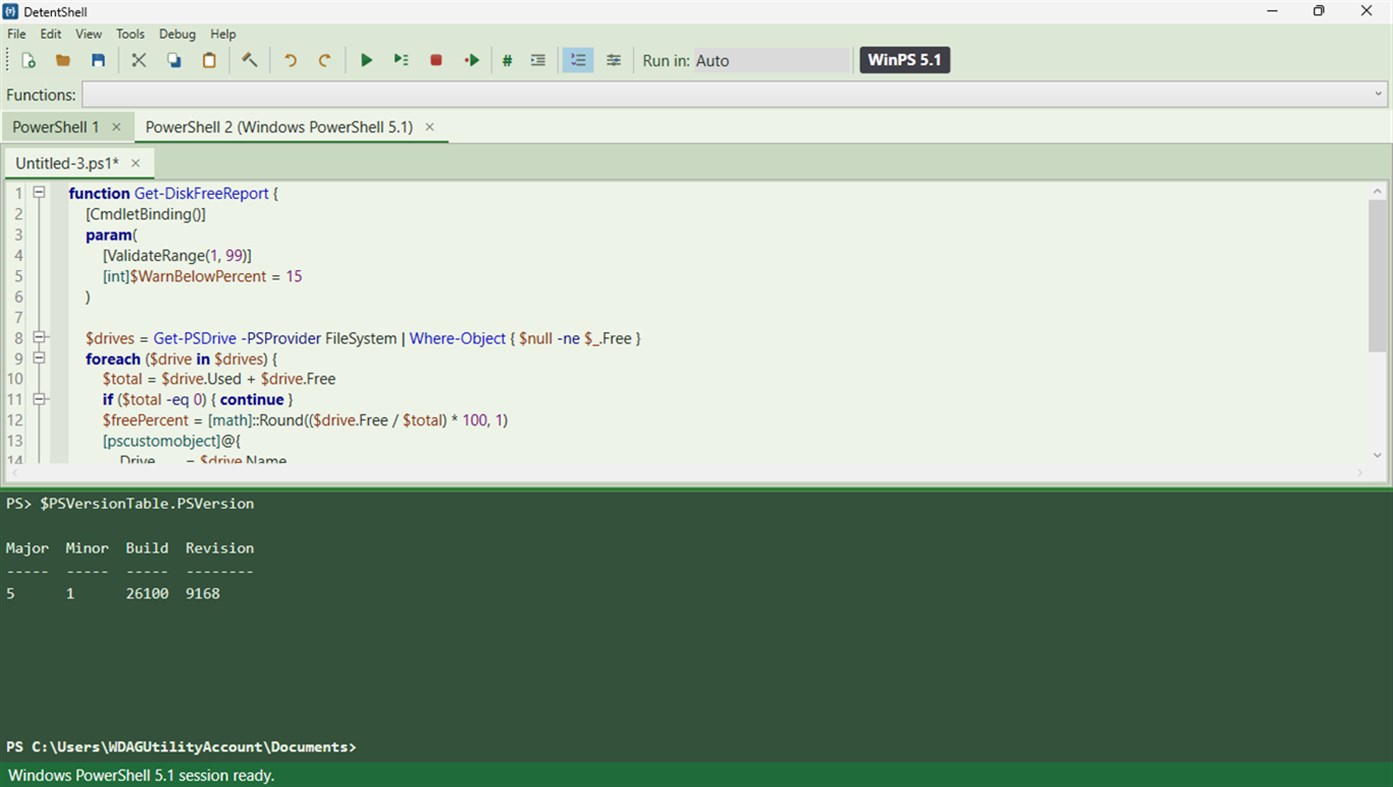Collapse the if block fold on line 11
Viewport: 1393px width, 787px height.
click(39, 399)
